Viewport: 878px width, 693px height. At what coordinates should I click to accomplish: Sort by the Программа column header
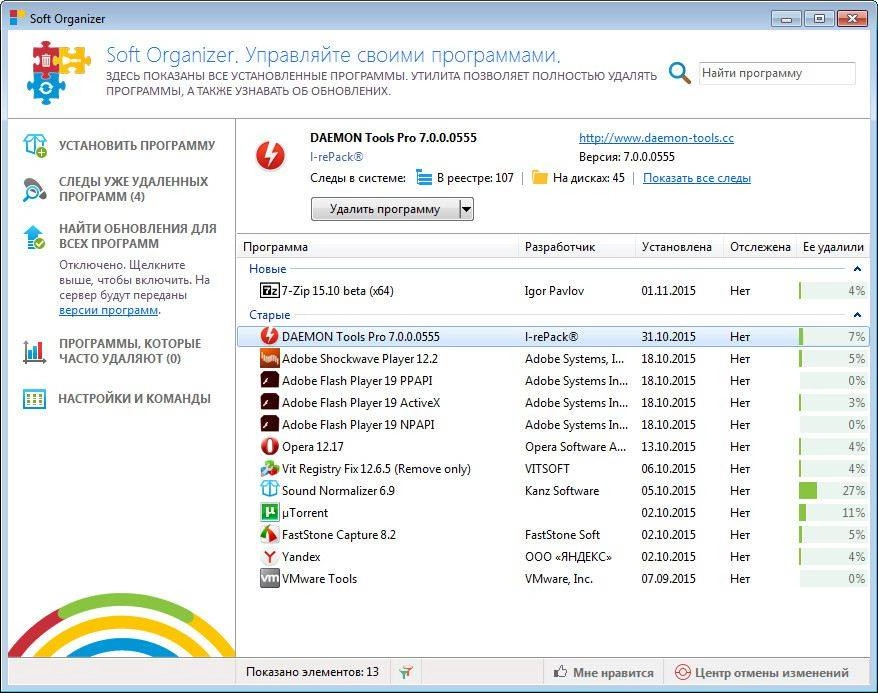point(379,247)
